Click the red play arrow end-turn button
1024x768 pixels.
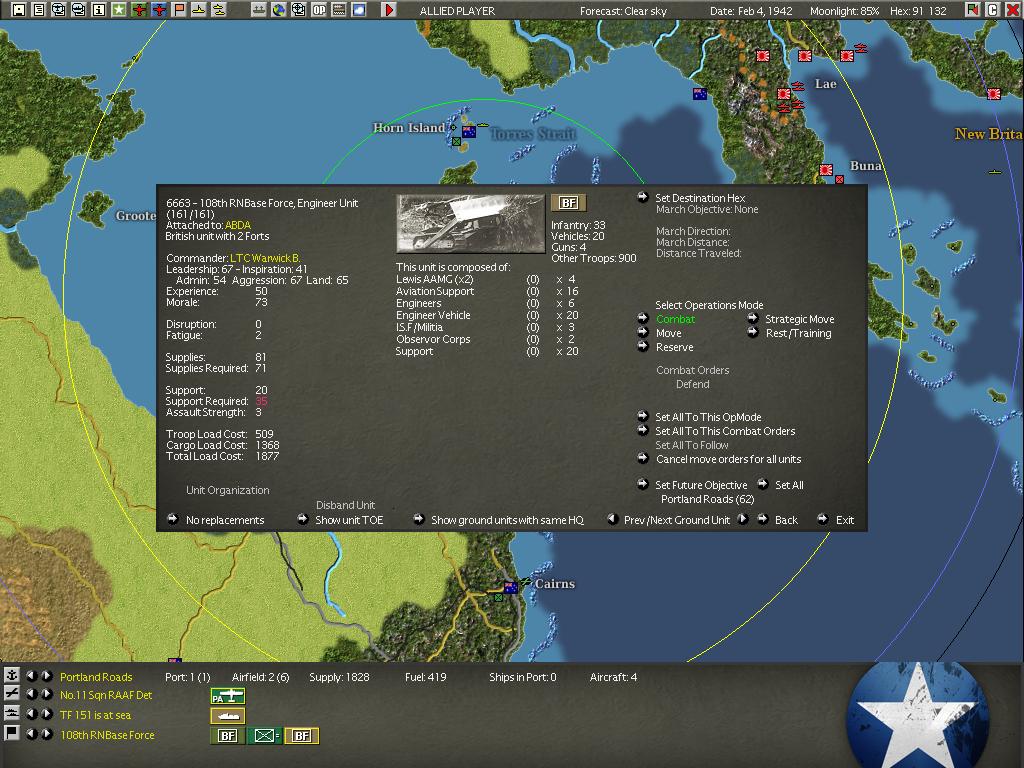389,10
